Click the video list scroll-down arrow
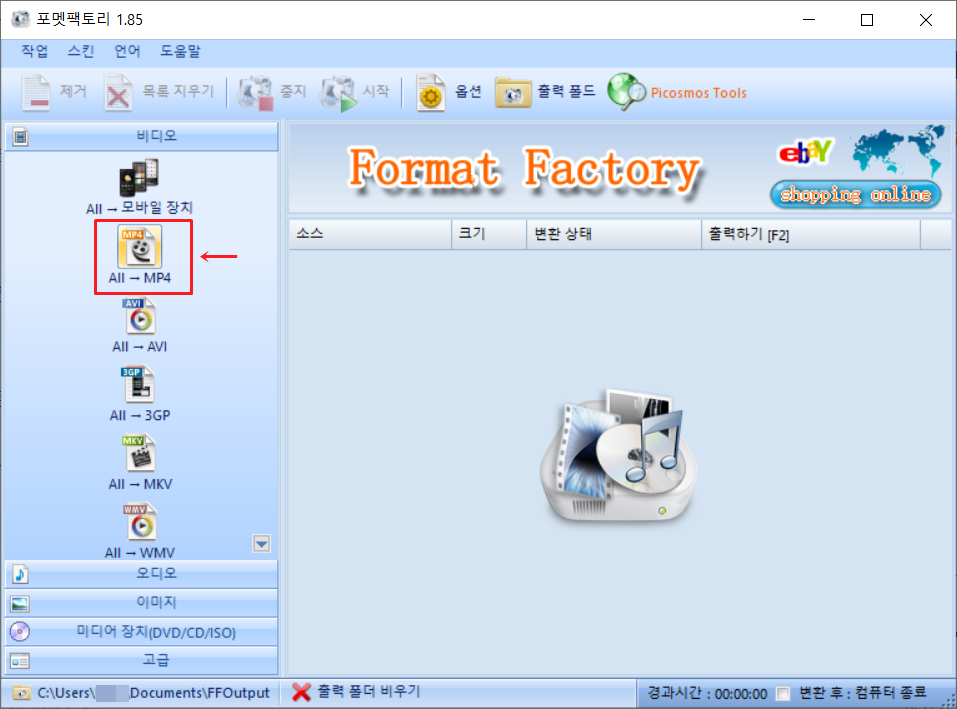The height and width of the screenshot is (709, 957). click(x=261, y=543)
